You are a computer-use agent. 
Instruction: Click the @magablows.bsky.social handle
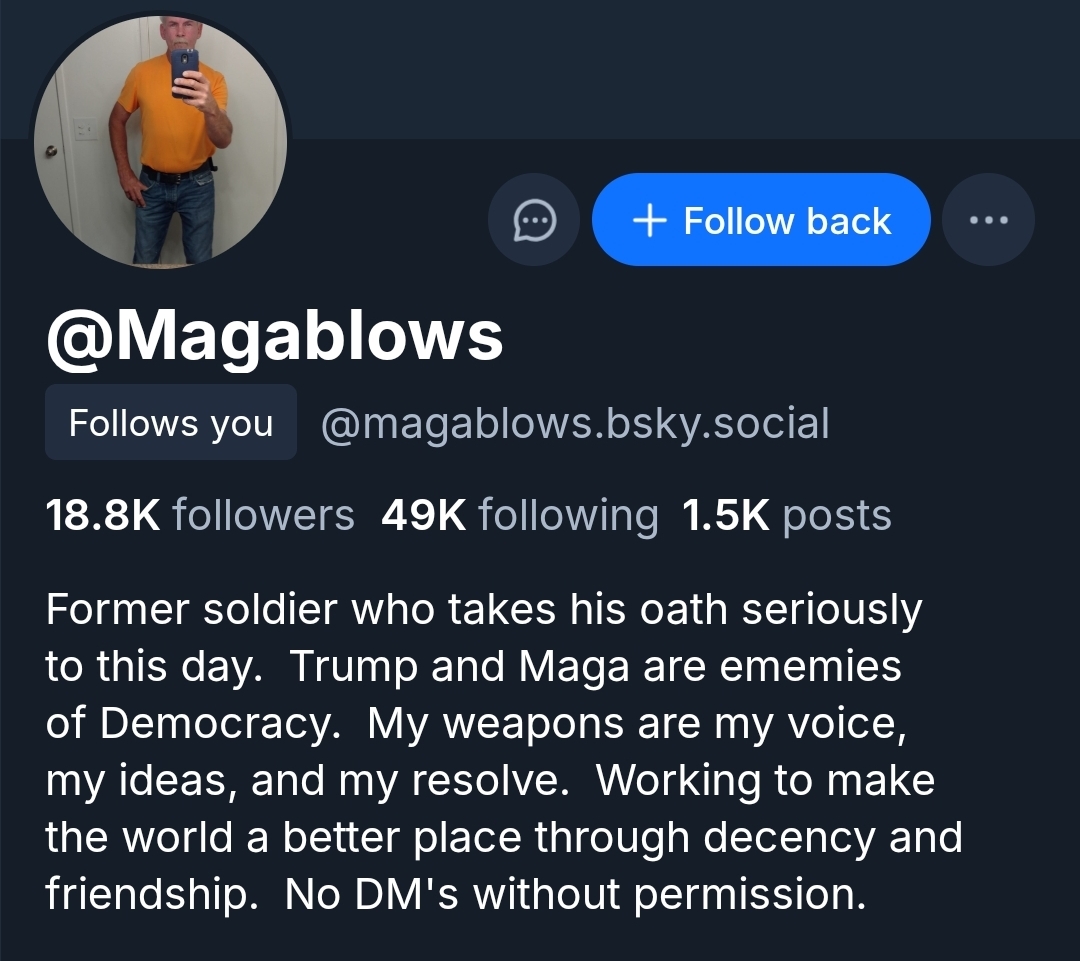pyautogui.click(x=575, y=423)
